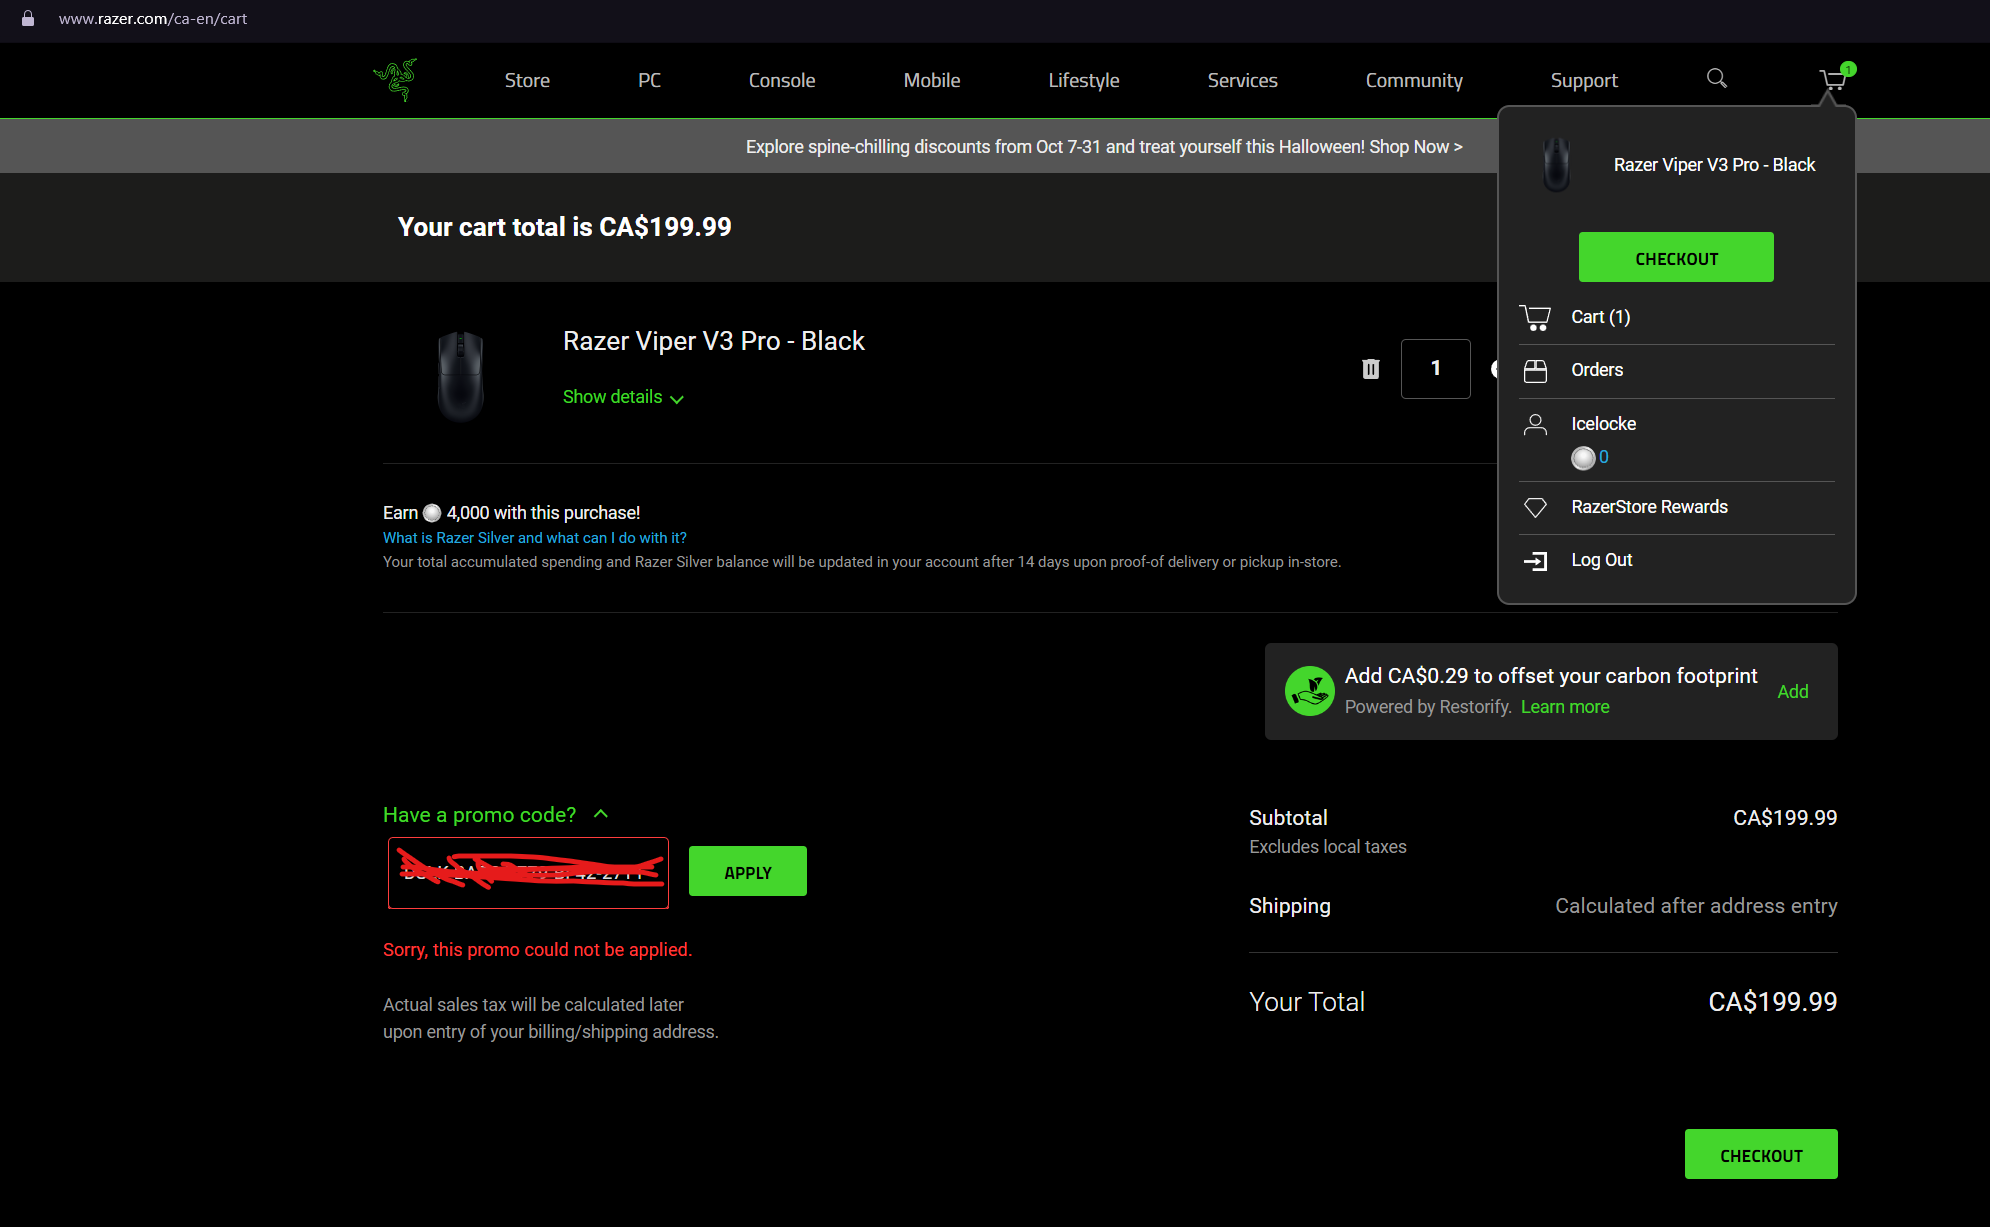The height and width of the screenshot is (1227, 1990).
Task: Click CHECKOUT button in the cart dropdown
Action: tap(1676, 257)
